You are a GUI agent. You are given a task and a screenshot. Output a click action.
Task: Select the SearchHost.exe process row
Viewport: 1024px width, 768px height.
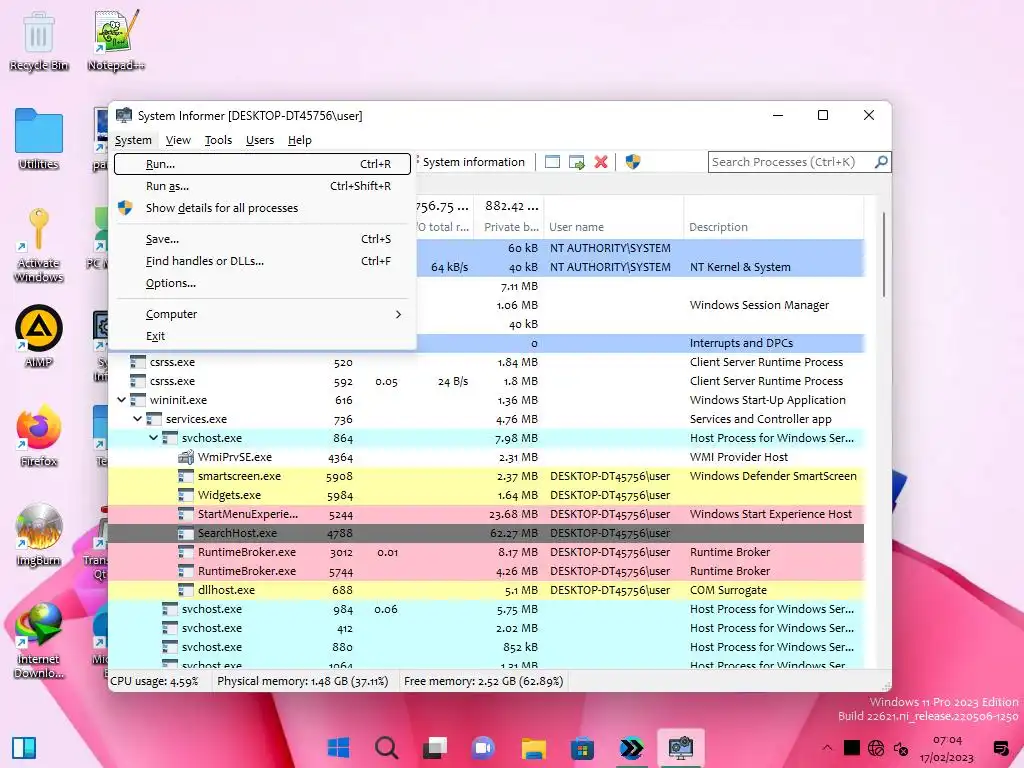tap(486, 533)
